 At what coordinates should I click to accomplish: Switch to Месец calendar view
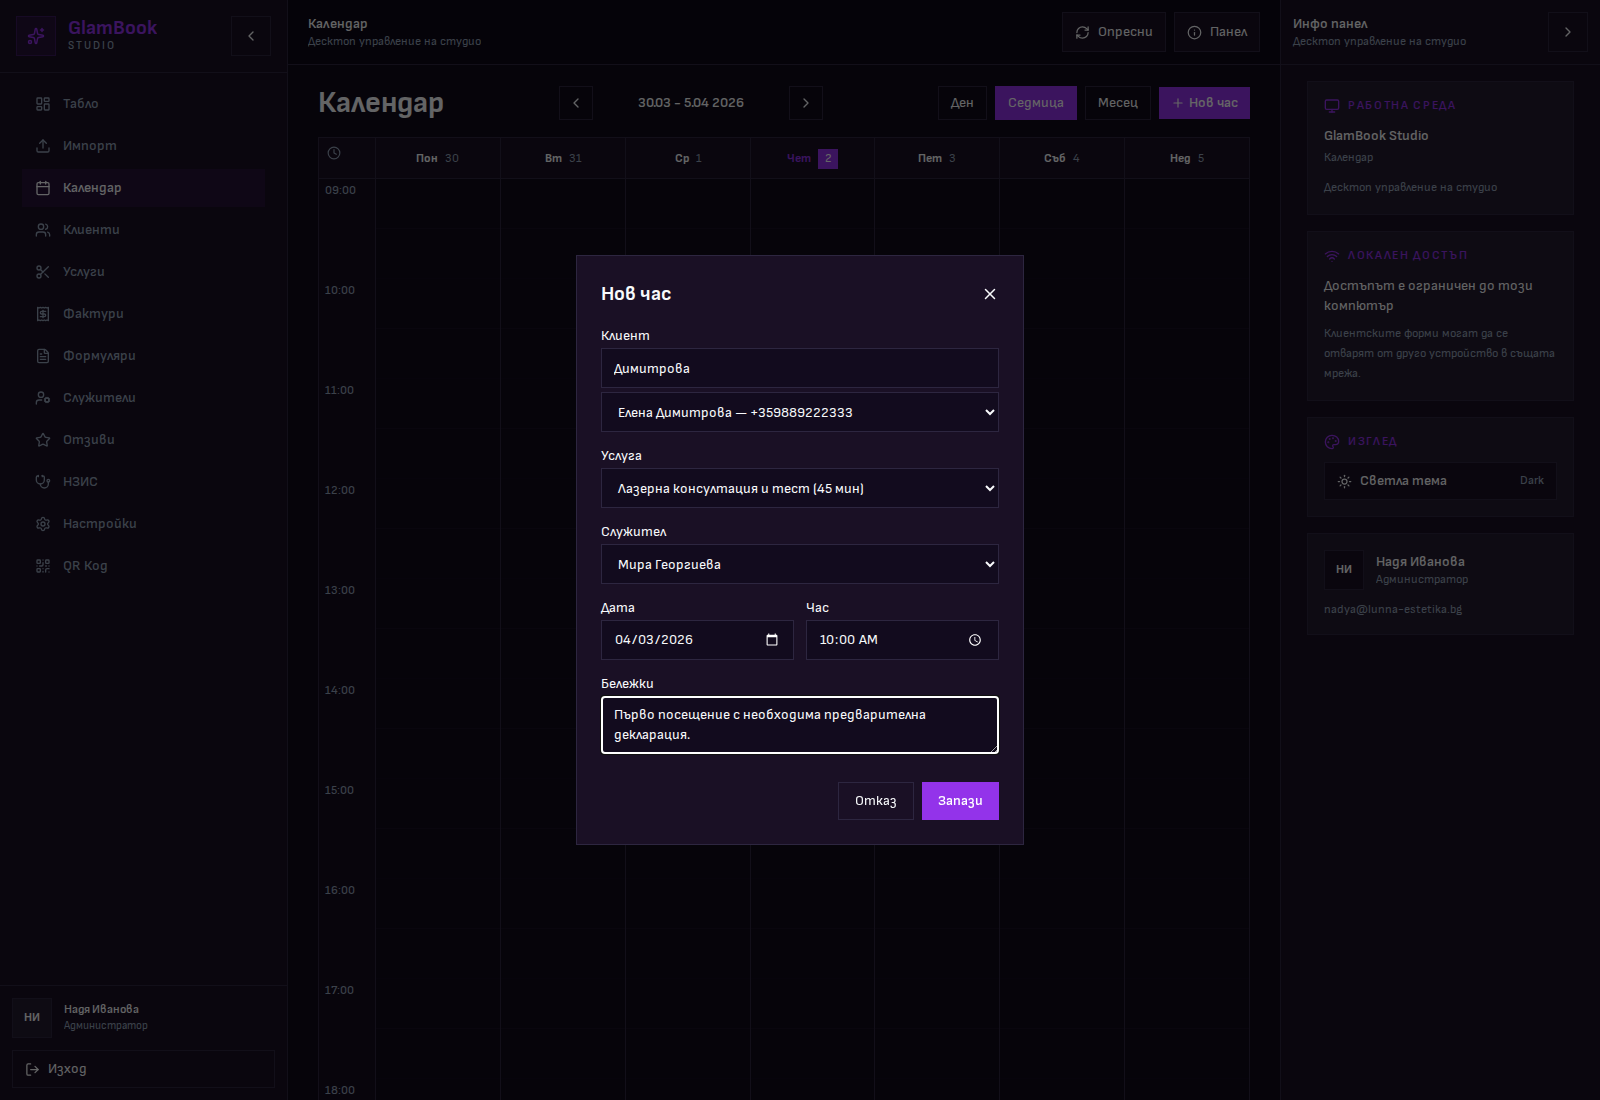[1117, 103]
